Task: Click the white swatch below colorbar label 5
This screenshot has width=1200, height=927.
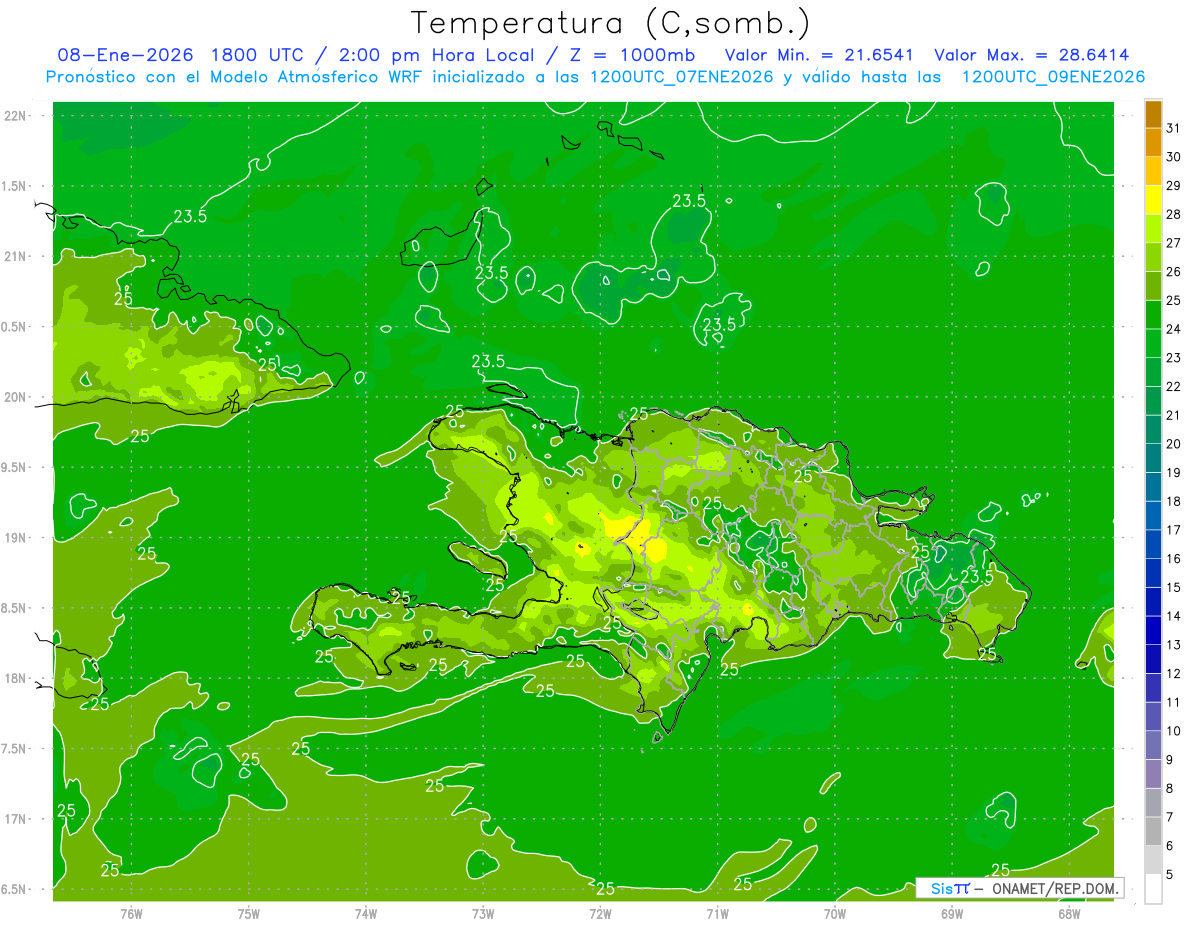Action: pos(1153,889)
